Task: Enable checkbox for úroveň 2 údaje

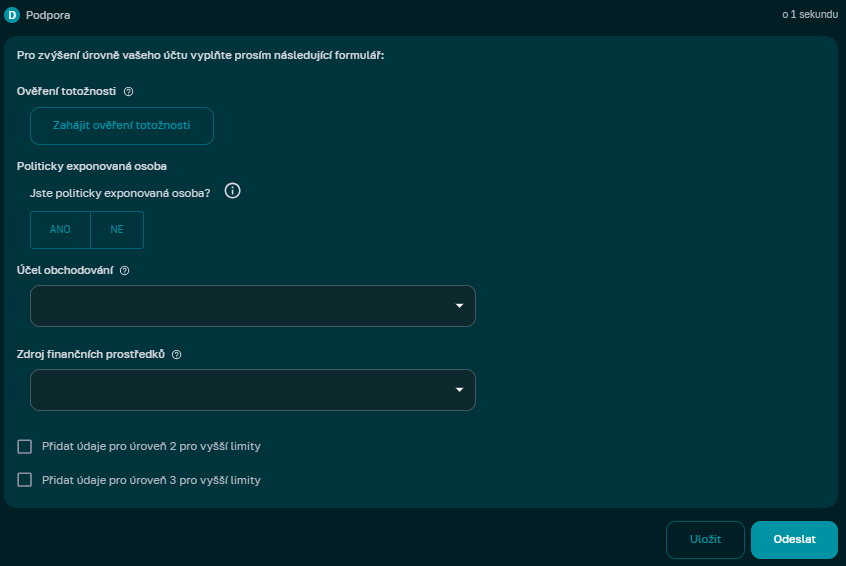Action: click(x=25, y=446)
